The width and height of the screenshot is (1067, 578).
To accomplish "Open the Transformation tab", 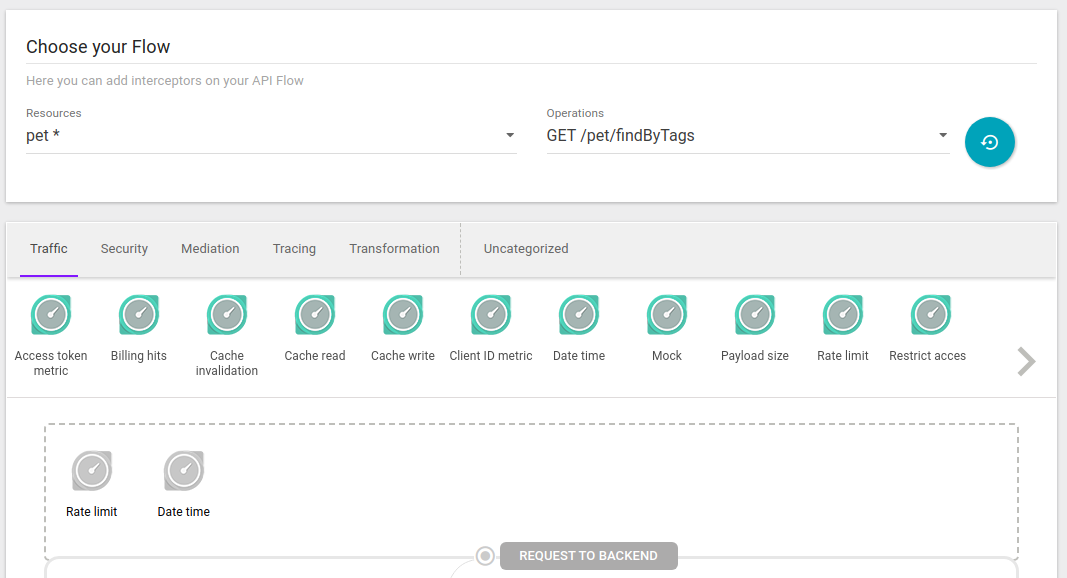I will 394,248.
